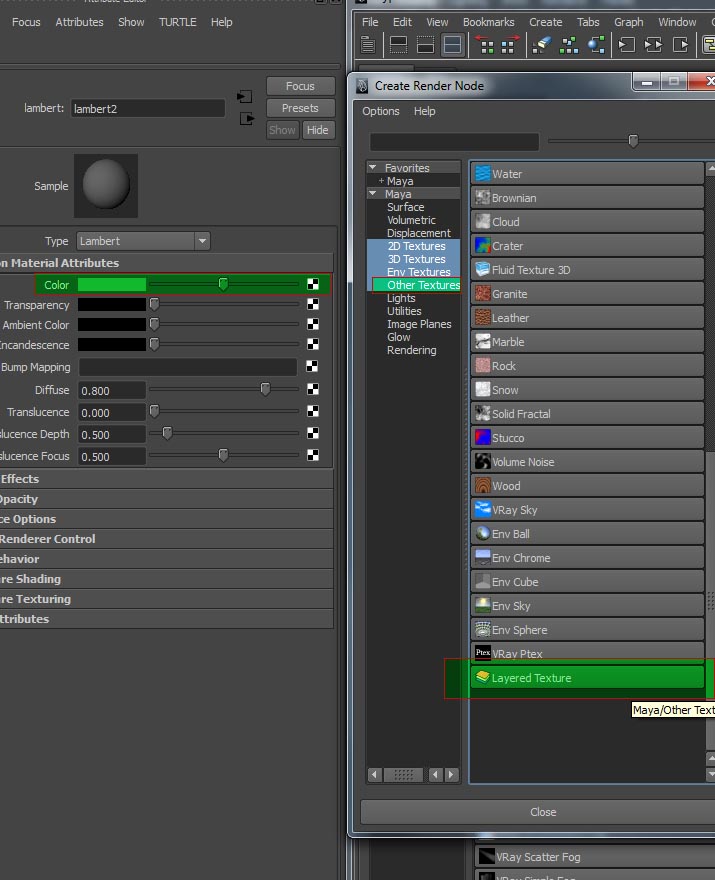This screenshot has width=715, height=880.
Task: Open Help menu in Create Render Node
Action: click(x=424, y=111)
